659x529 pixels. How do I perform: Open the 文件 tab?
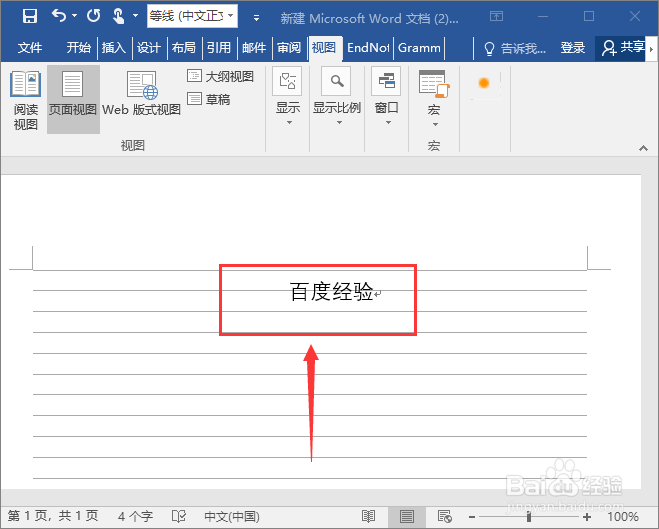(x=30, y=47)
